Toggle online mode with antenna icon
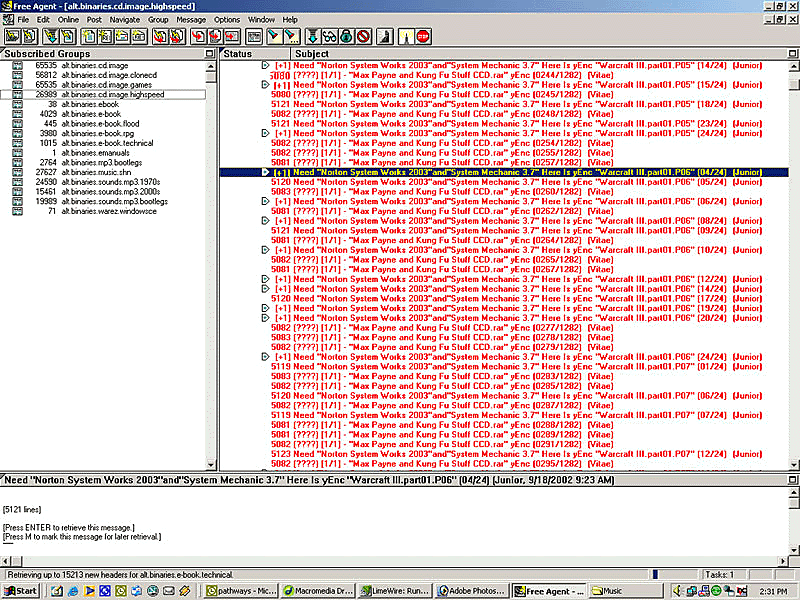Image resolution: width=800 pixels, height=600 pixels. tap(406, 36)
